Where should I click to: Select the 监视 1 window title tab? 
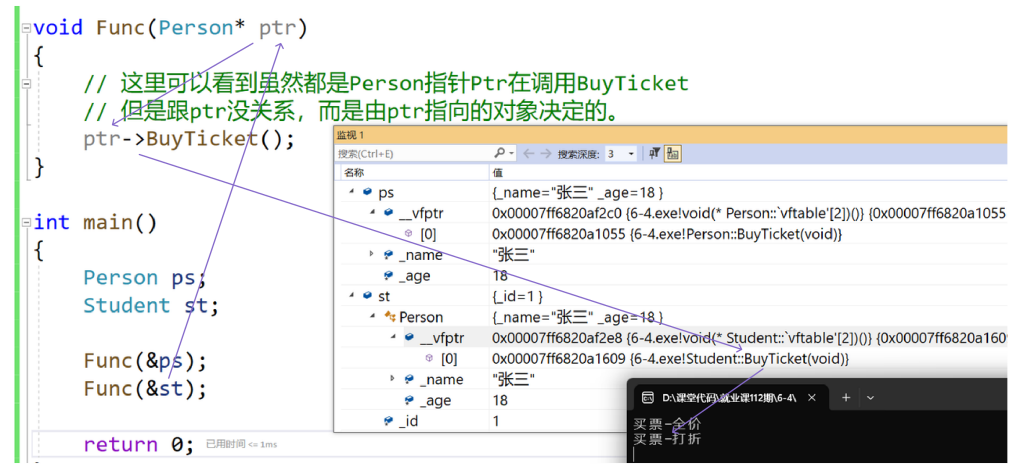pyautogui.click(x=351, y=134)
